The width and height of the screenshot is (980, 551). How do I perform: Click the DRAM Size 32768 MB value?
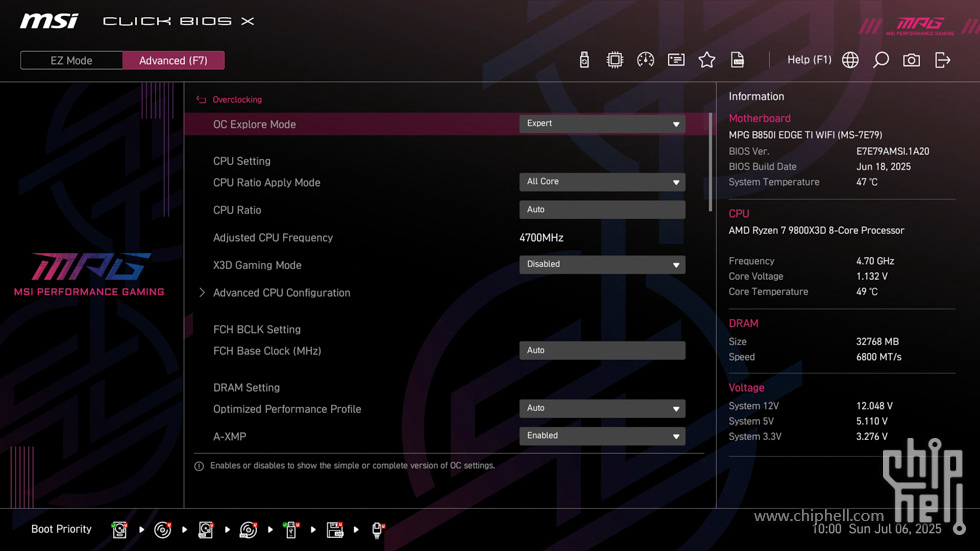coord(878,342)
